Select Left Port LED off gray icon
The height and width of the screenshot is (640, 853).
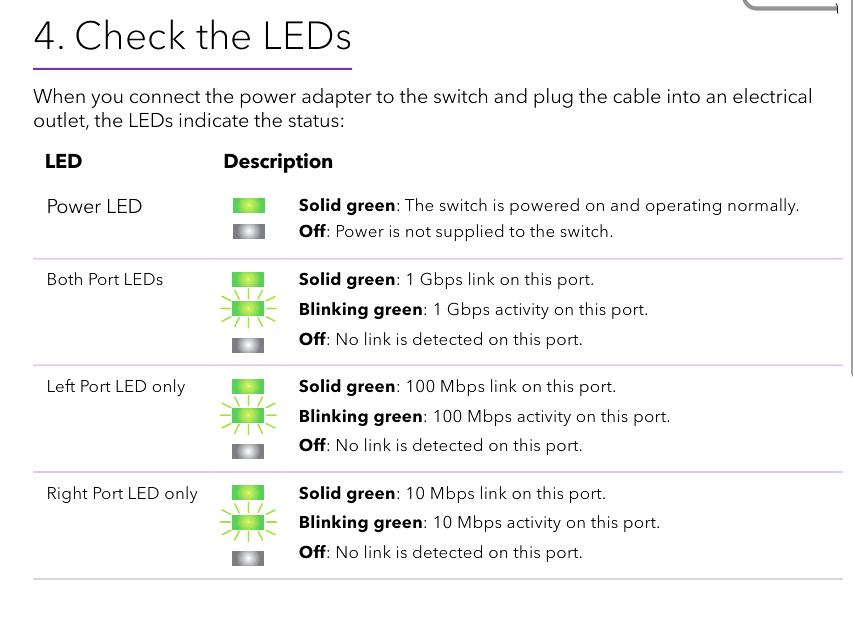click(x=248, y=451)
